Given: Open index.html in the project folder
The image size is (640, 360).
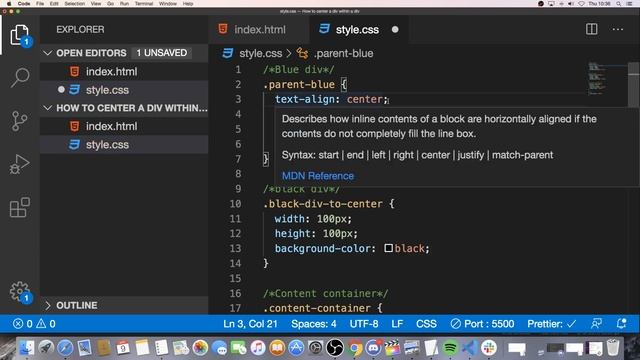Looking at the screenshot, I should [124, 127].
